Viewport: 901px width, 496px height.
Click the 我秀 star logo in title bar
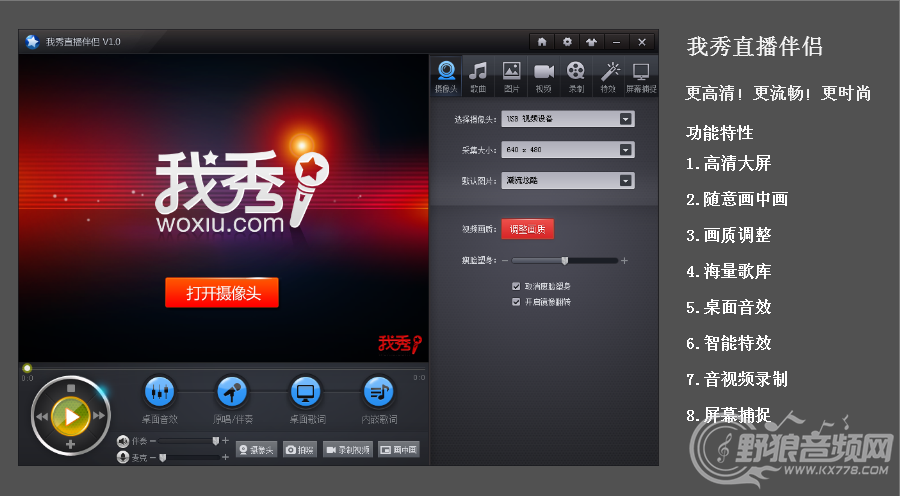coord(32,41)
